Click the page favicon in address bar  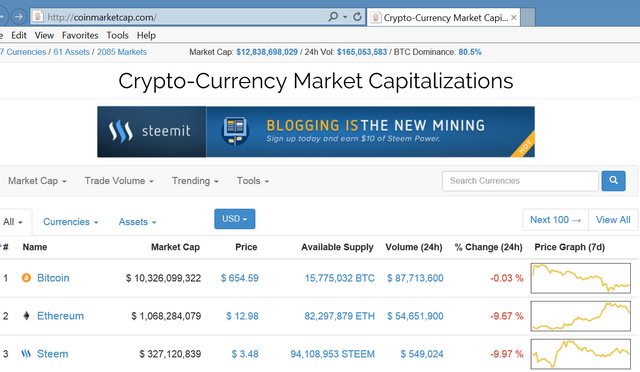coord(38,17)
